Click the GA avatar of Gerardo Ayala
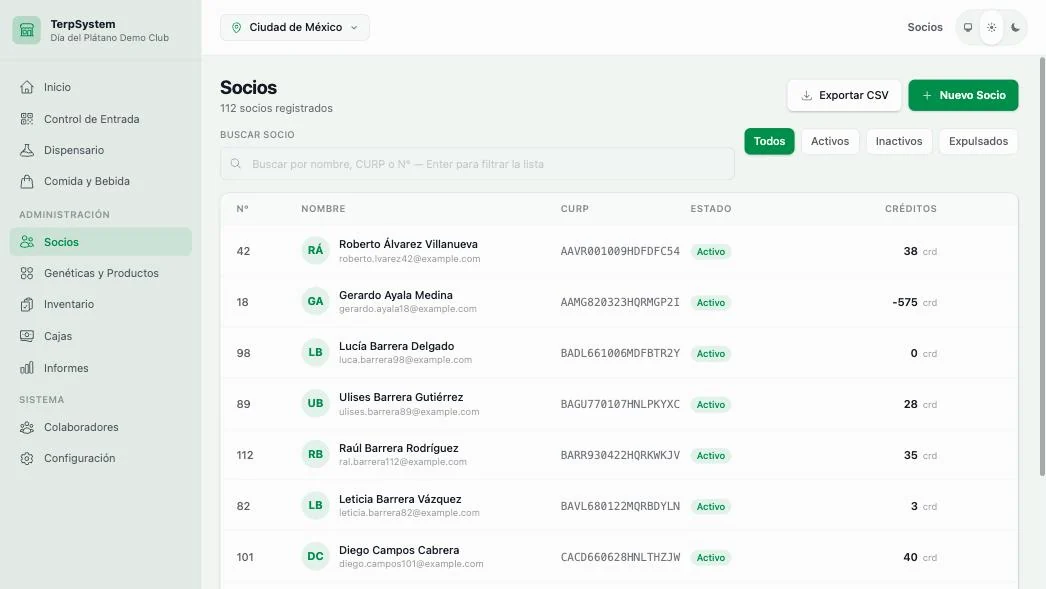The image size is (1046, 589). tap(316, 302)
